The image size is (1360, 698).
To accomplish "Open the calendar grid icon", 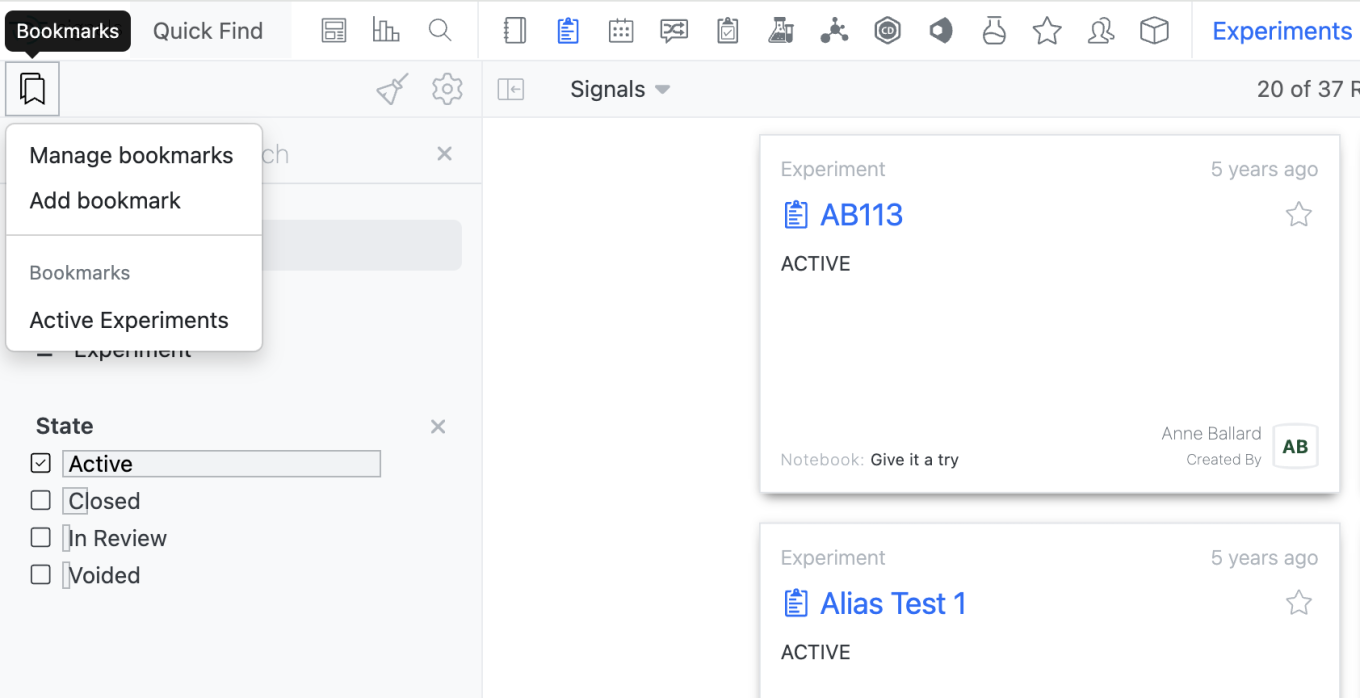I will (x=621, y=31).
